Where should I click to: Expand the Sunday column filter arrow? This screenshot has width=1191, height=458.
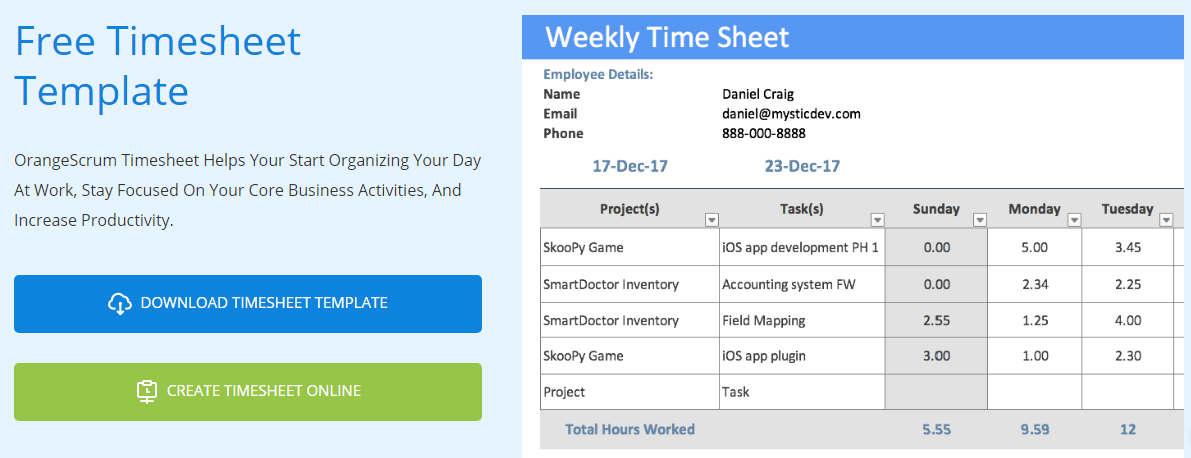pos(980,220)
